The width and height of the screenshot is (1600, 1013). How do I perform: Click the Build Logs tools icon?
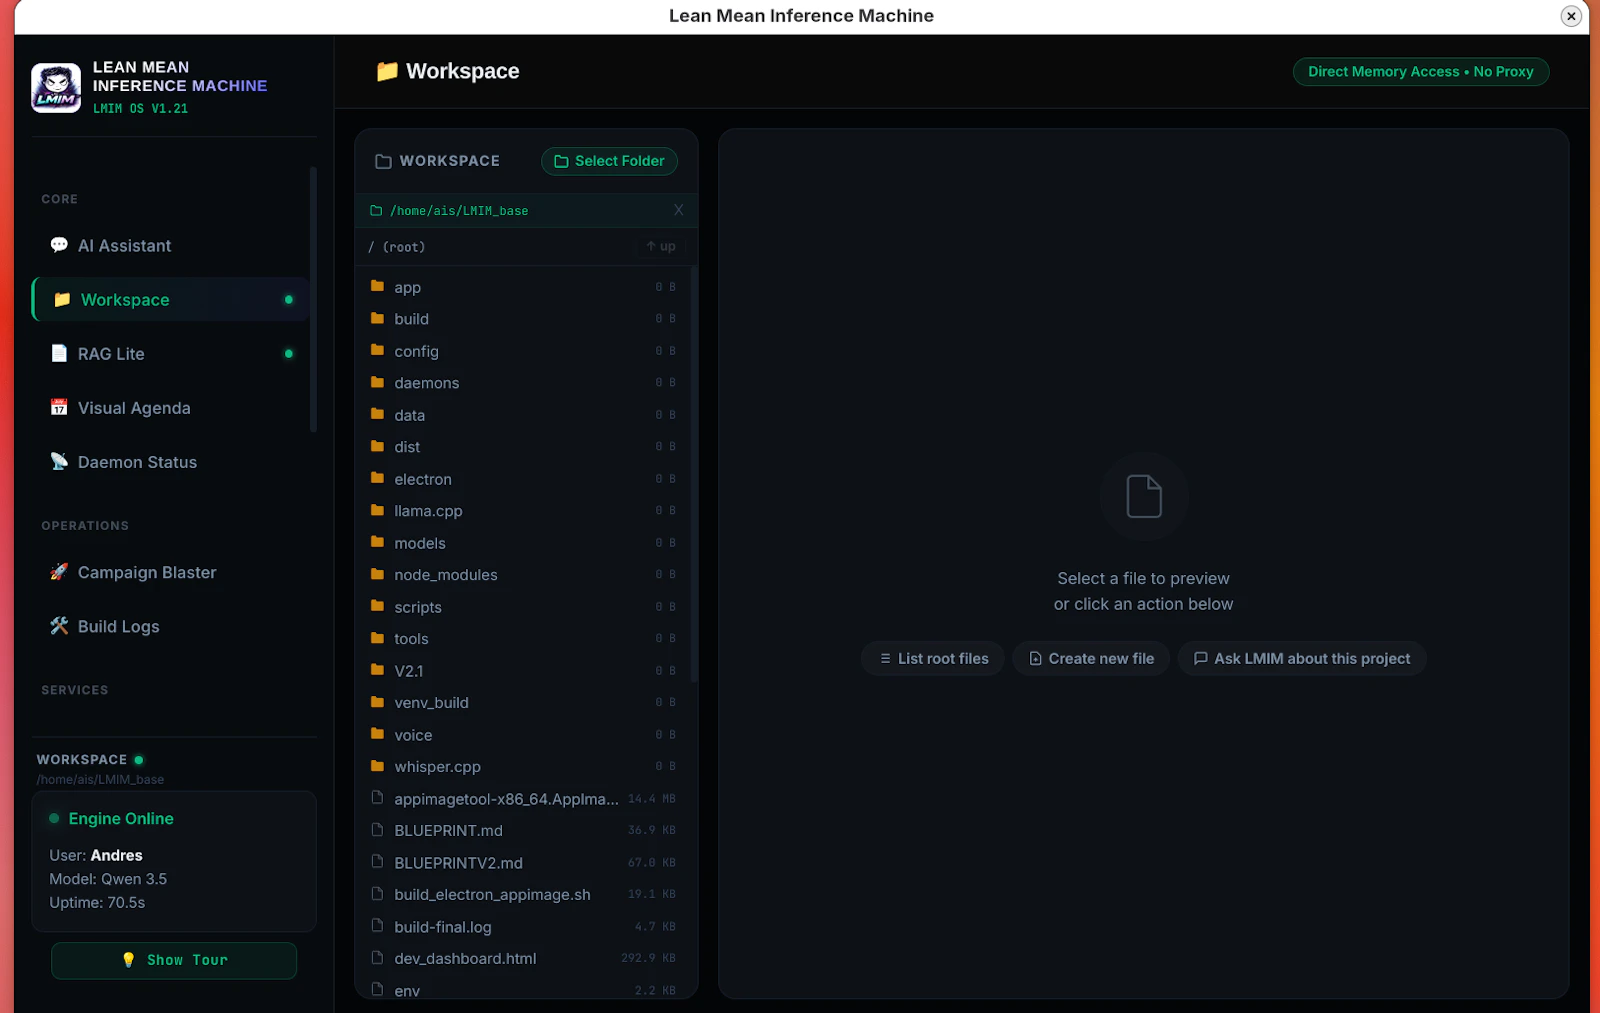tap(59, 625)
